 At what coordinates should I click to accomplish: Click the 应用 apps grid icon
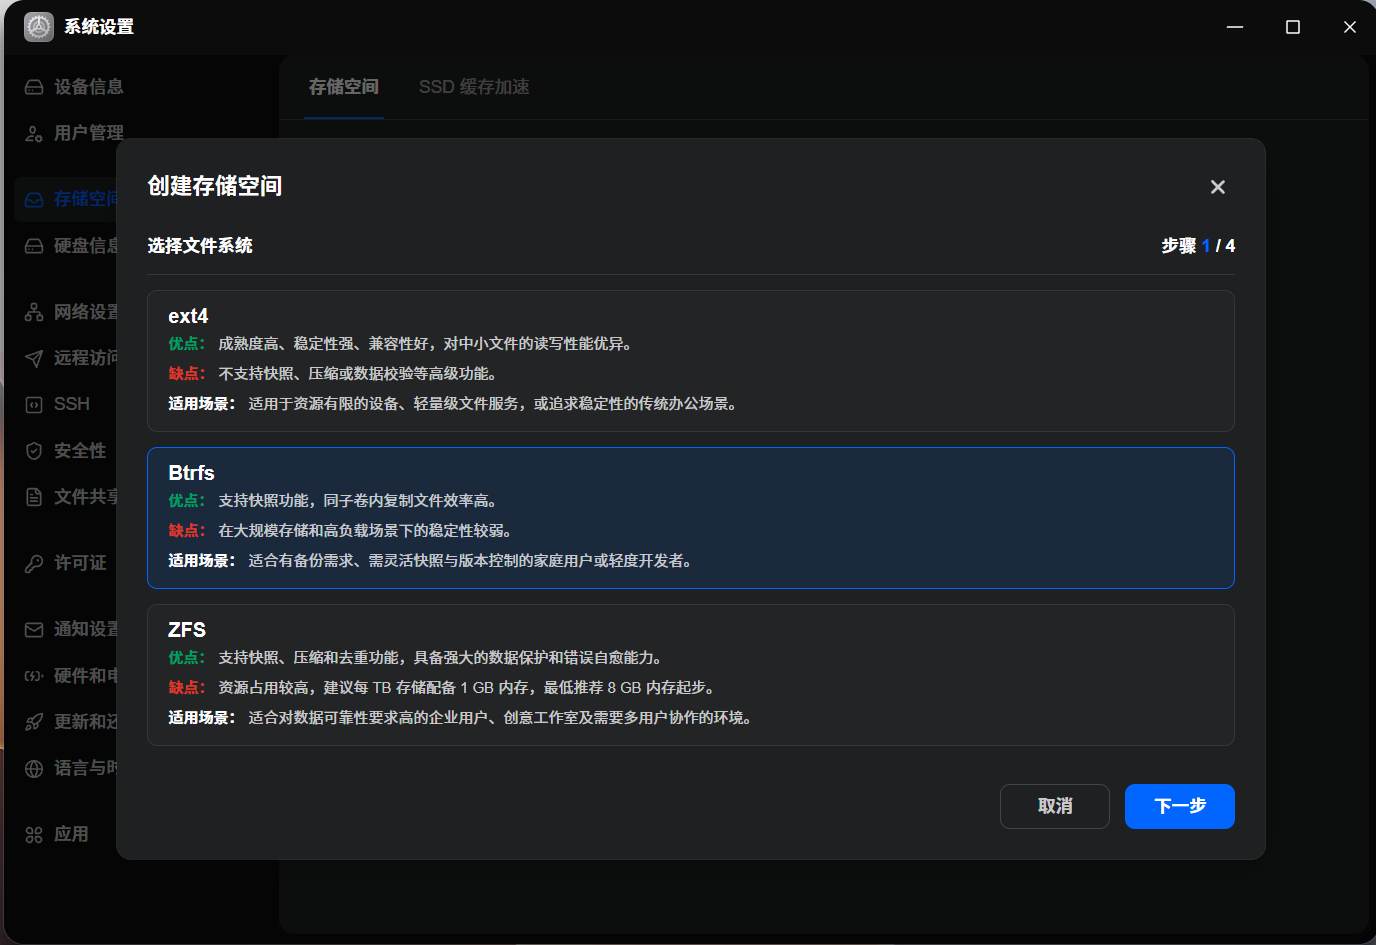(34, 834)
